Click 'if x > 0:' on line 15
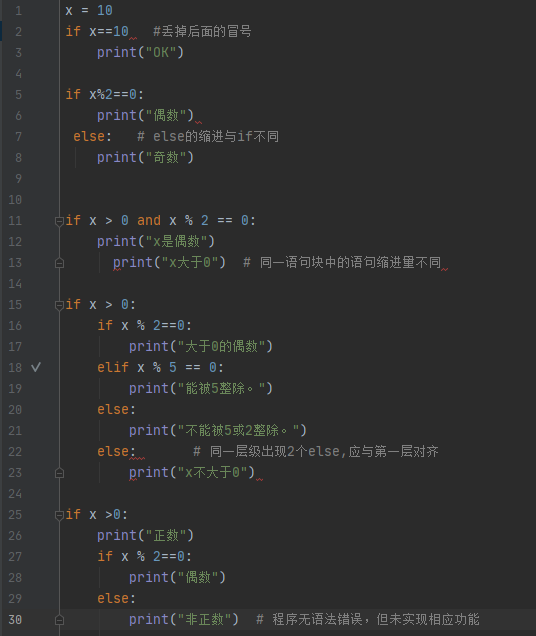 [x=101, y=304]
